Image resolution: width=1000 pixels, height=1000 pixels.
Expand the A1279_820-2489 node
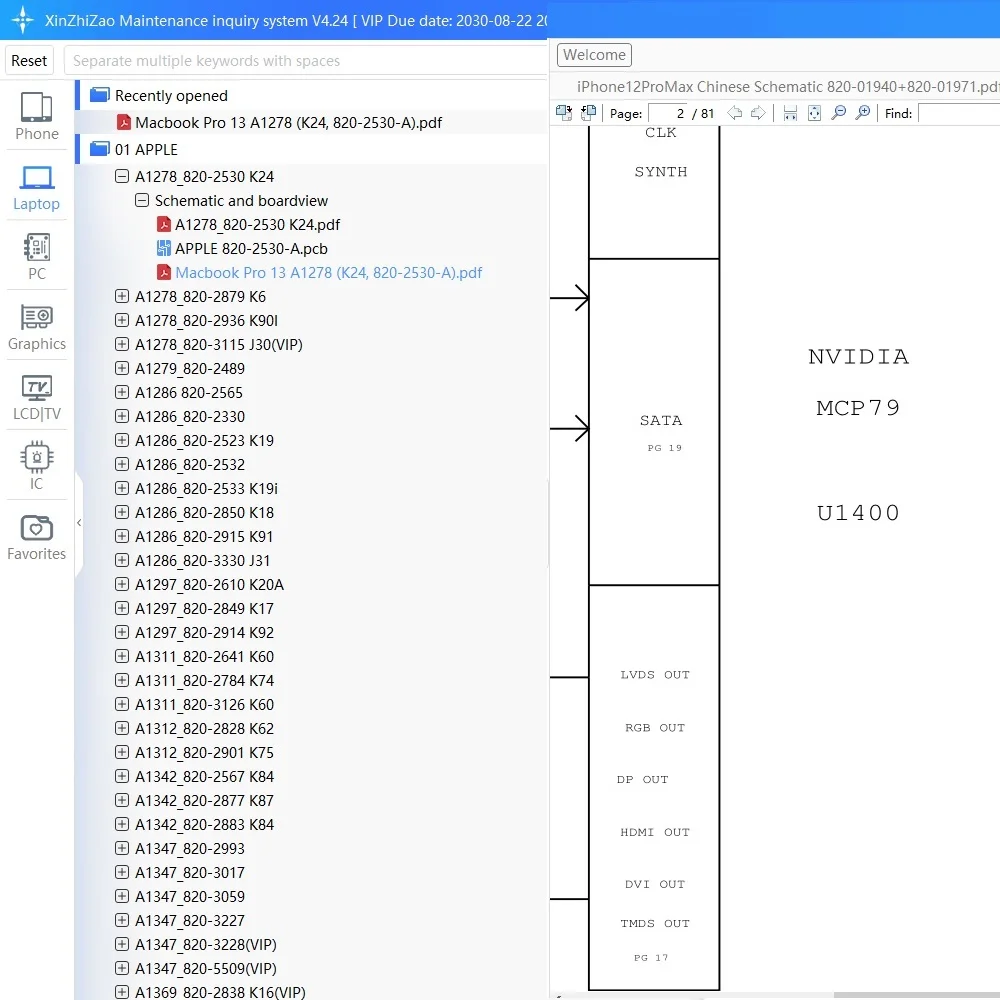(x=122, y=368)
